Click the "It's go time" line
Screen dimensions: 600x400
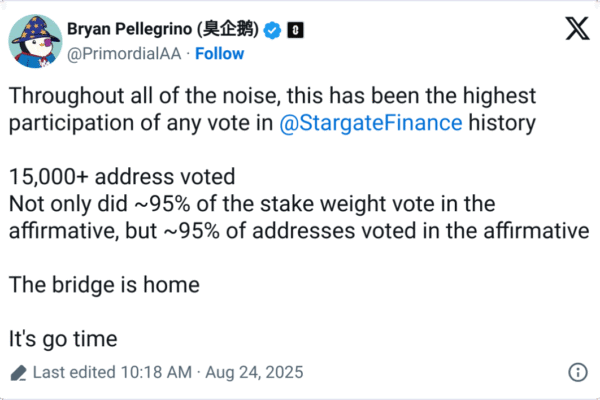click(62, 338)
